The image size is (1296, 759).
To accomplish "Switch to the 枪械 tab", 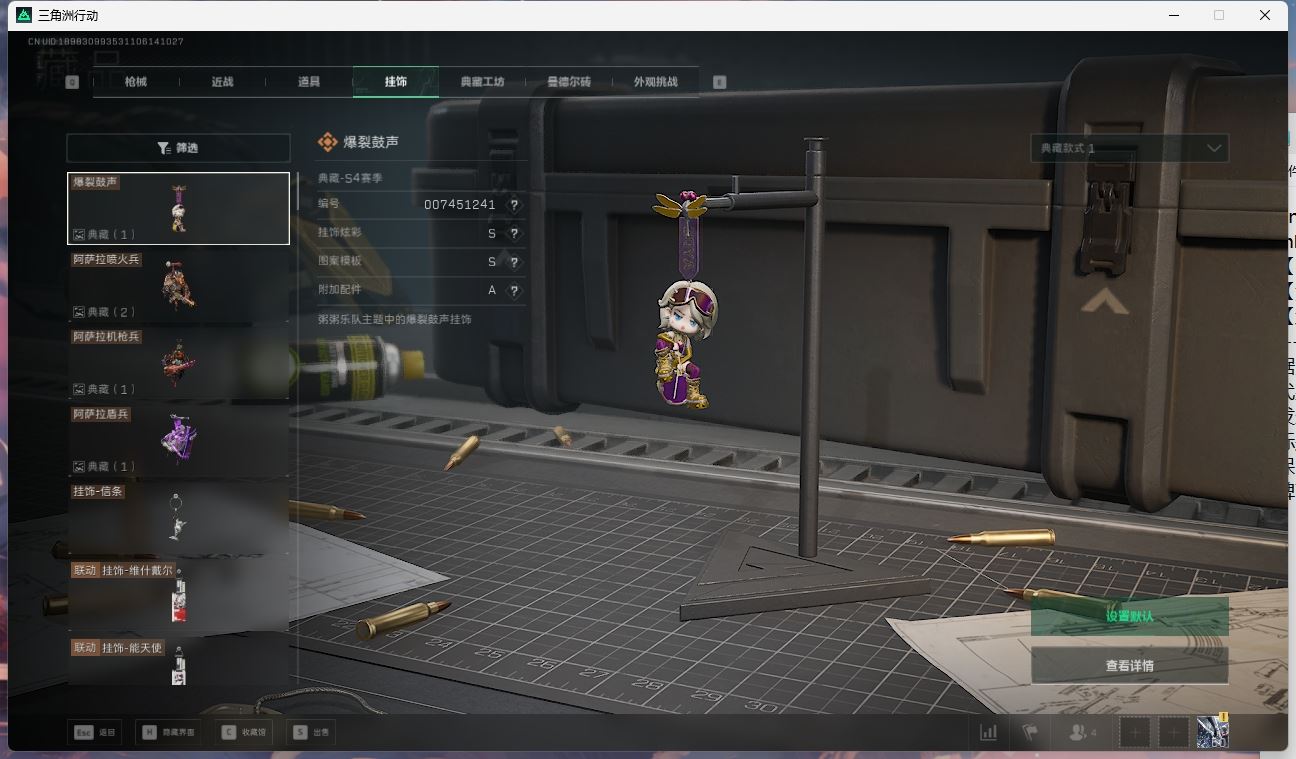I will 136,82.
